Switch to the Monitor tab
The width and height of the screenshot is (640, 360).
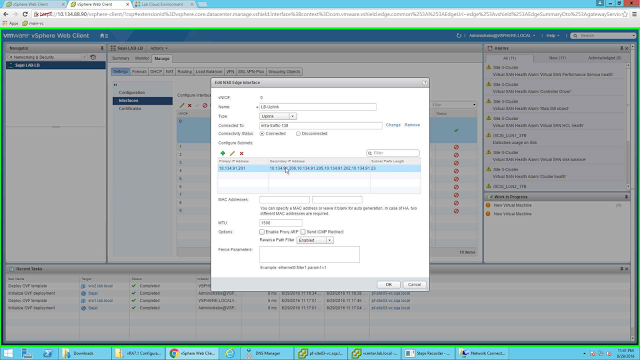(x=142, y=58)
